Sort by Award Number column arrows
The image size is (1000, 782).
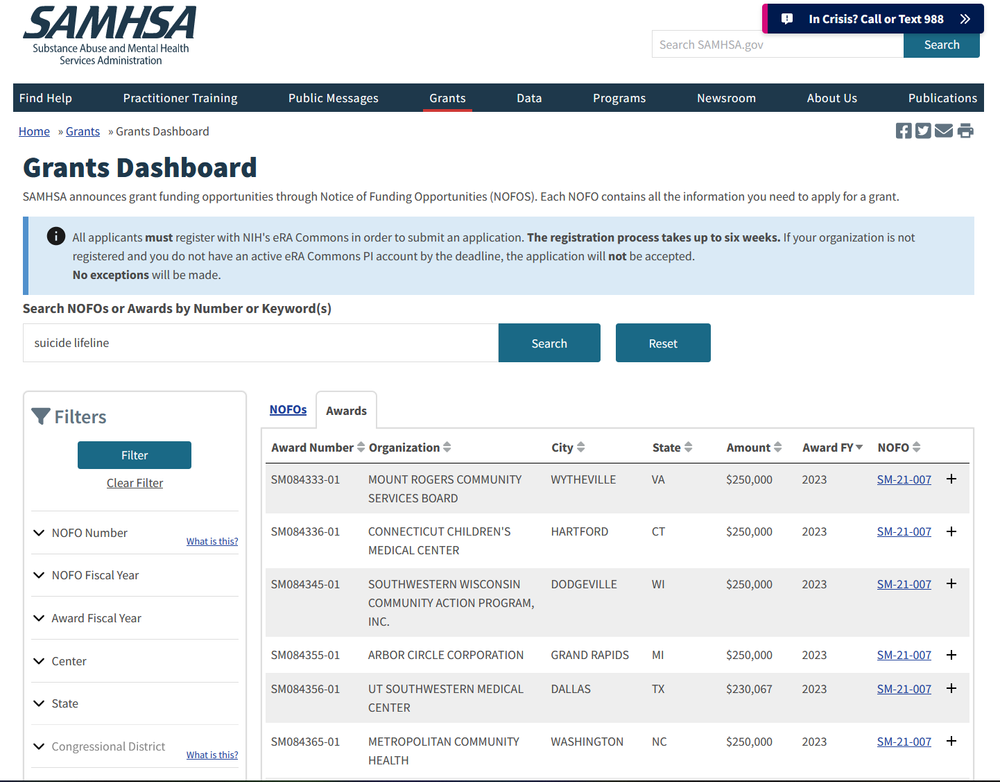point(361,447)
